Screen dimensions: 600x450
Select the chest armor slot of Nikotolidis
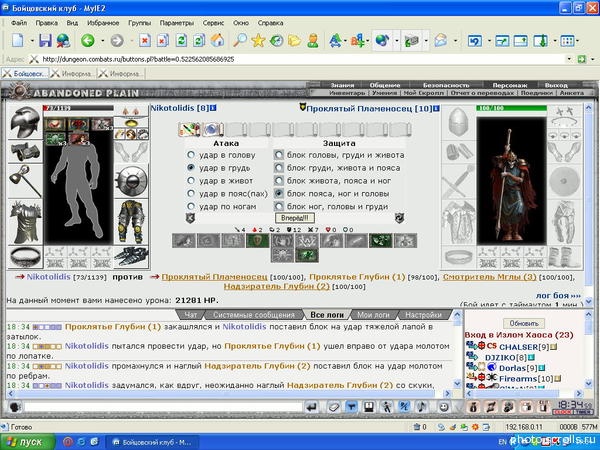point(25,222)
